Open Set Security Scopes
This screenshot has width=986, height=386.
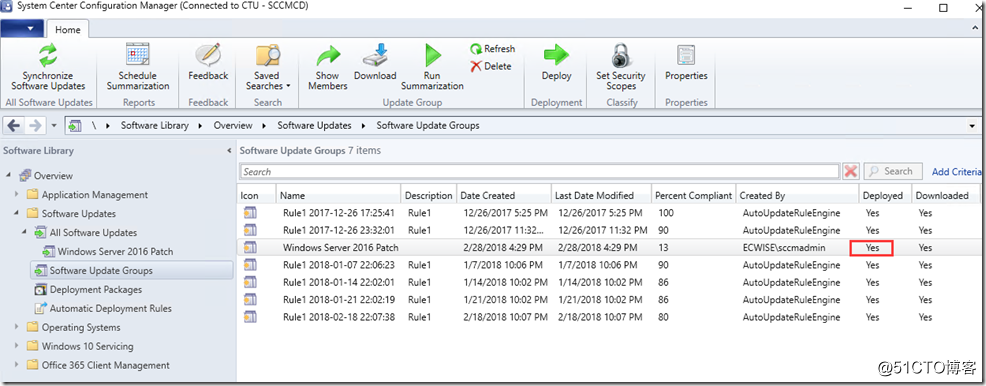pyautogui.click(x=621, y=67)
